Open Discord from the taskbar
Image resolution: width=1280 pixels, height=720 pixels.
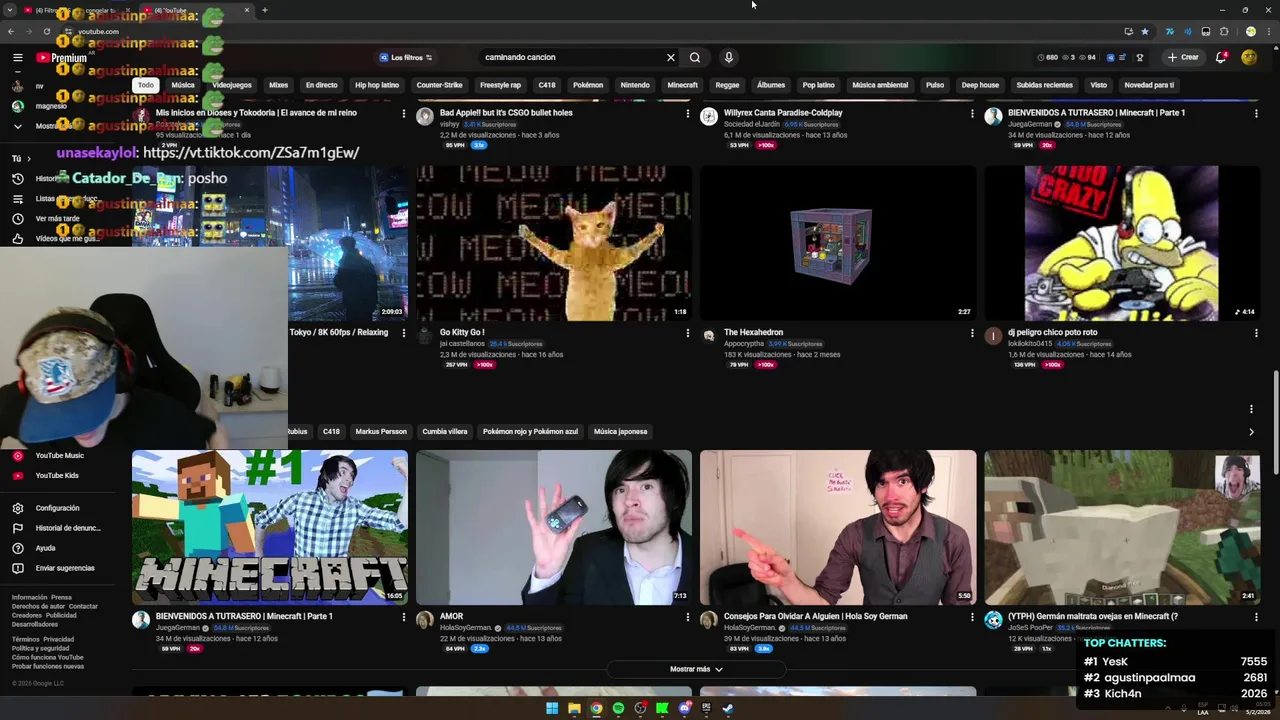pos(684,709)
